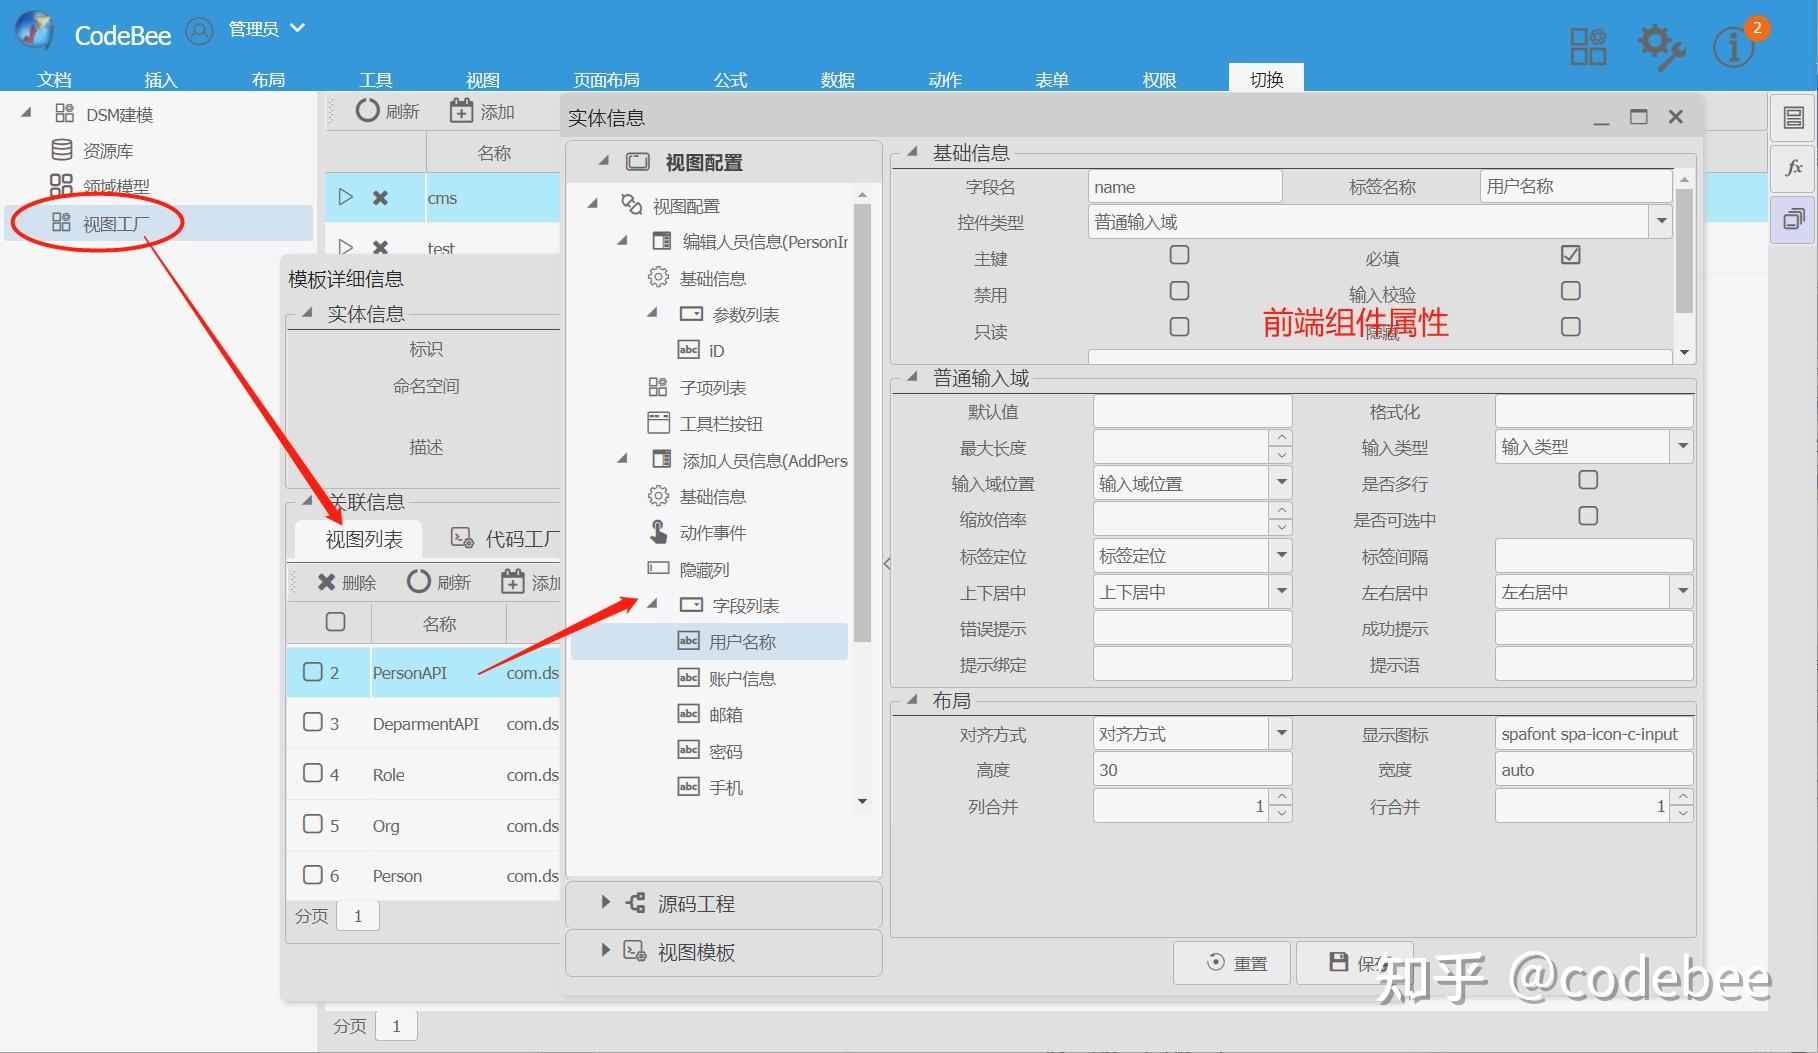Screen dimensions: 1818x1053
Task: Check the PersonAPI row checkbox
Action: click(312, 672)
